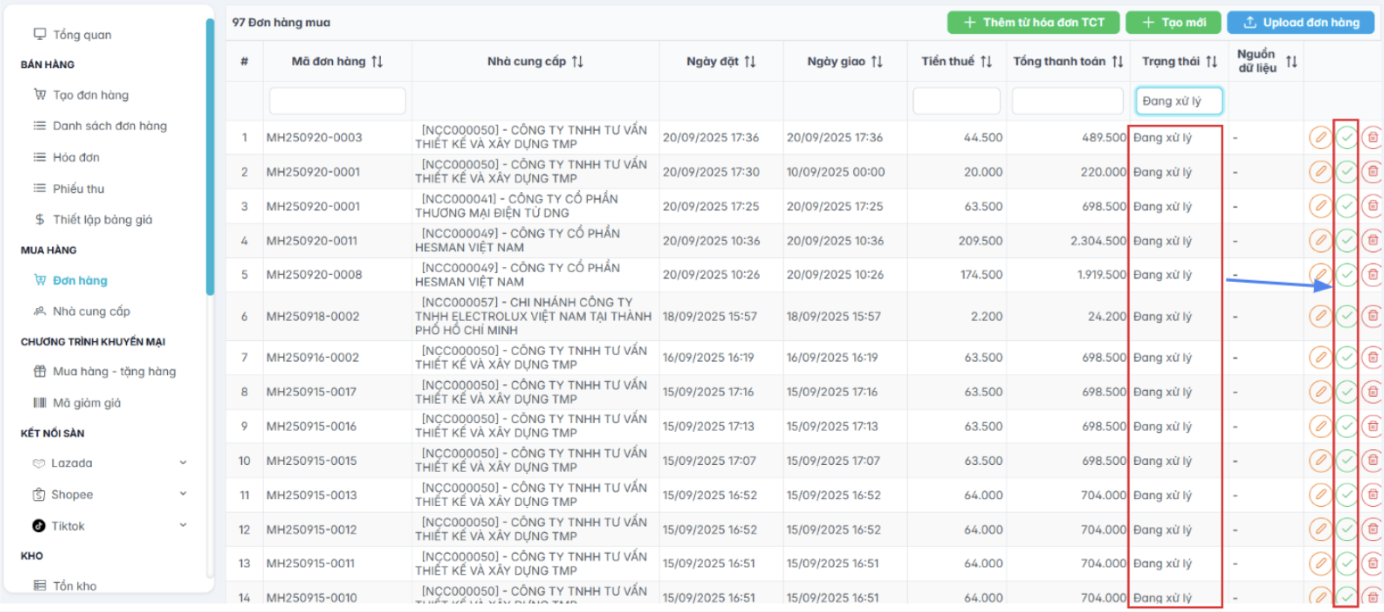Open the Tổng quan overview page
The width and height of the screenshot is (1384, 612).
click(x=82, y=35)
